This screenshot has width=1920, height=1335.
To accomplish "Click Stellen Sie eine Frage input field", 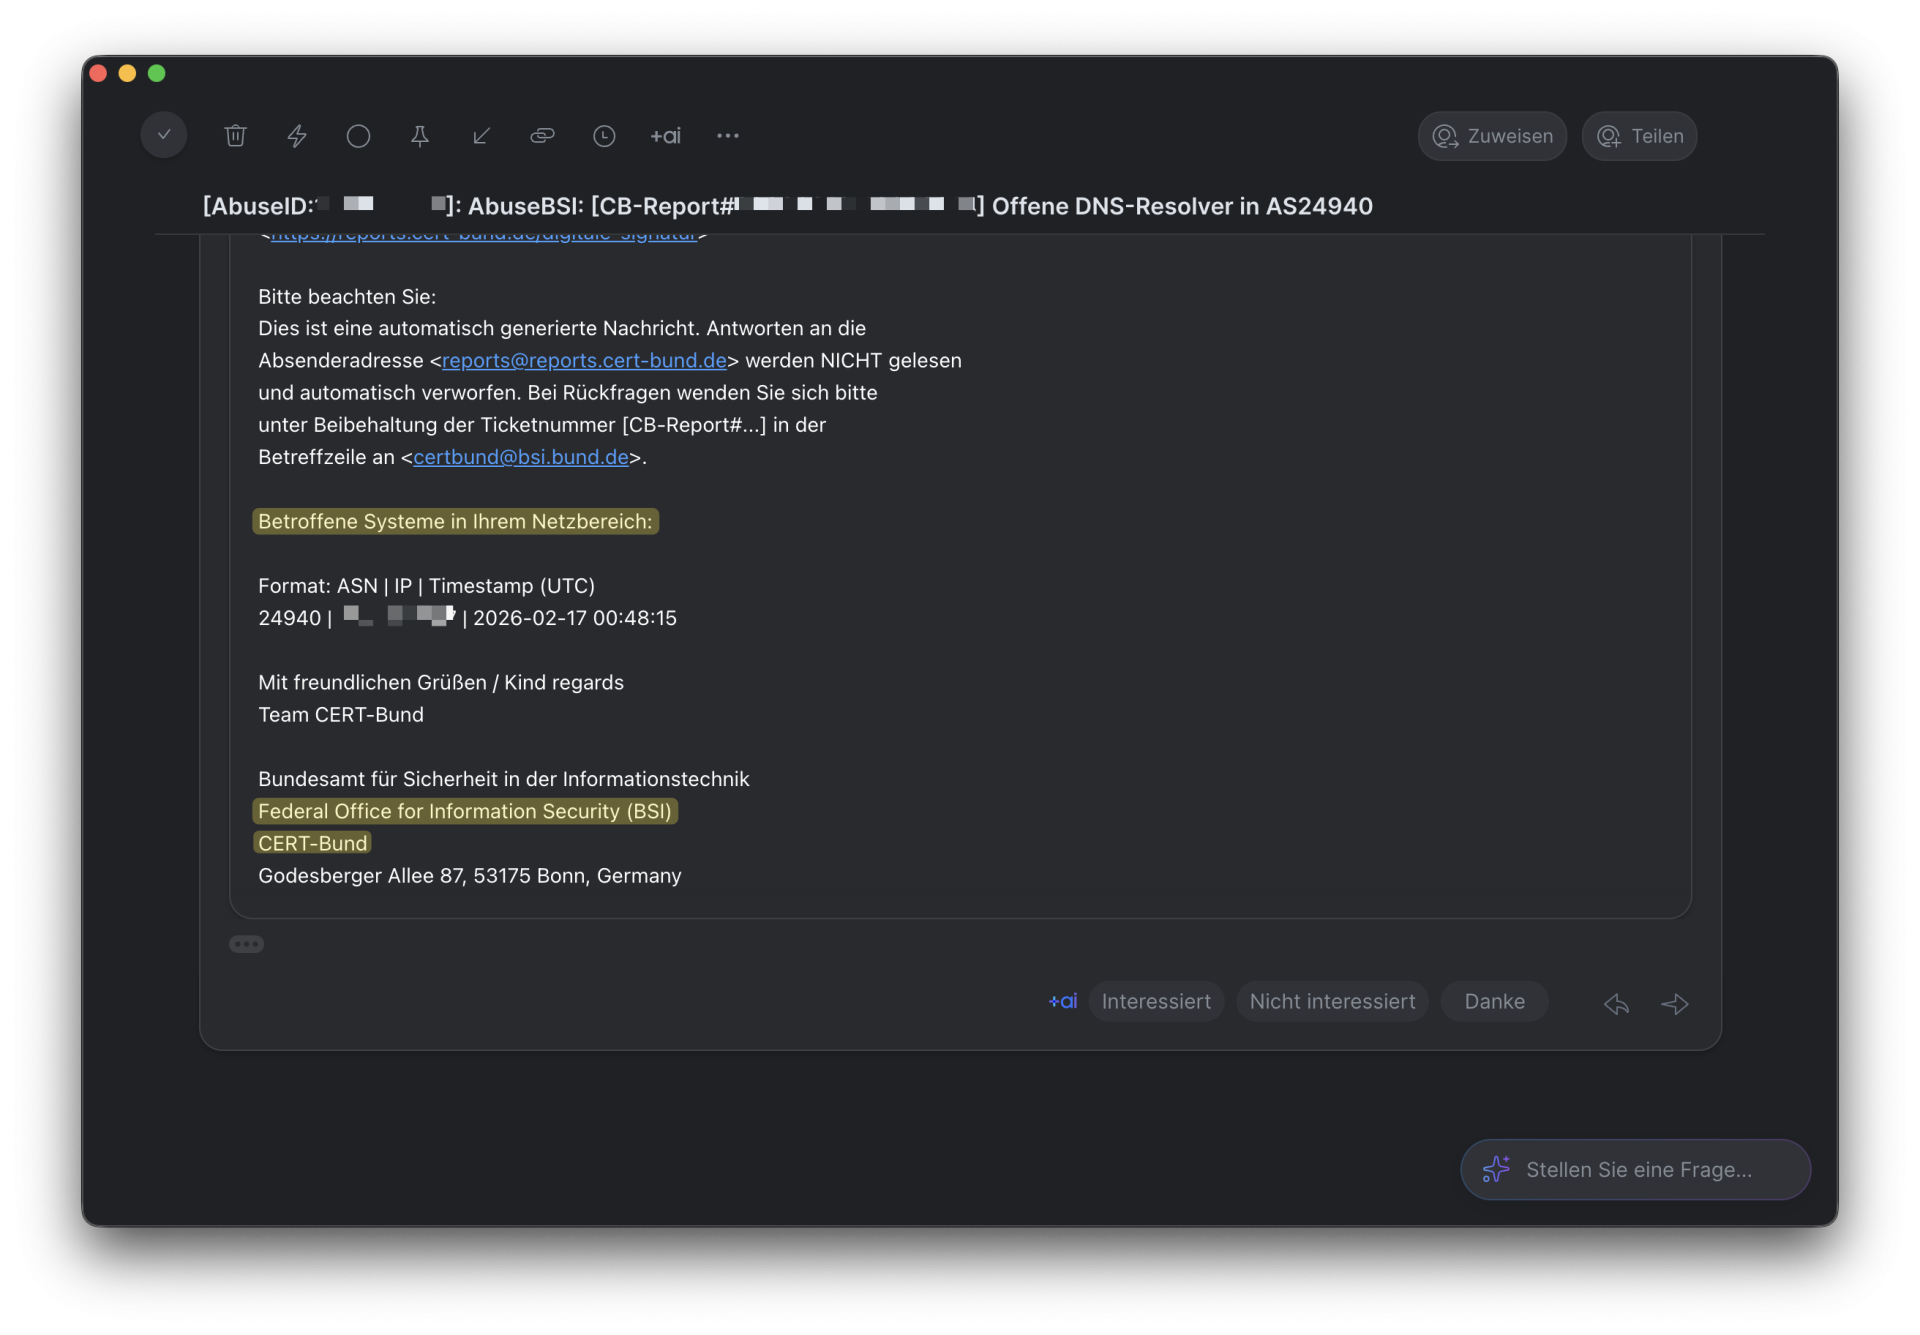I will point(1637,1170).
